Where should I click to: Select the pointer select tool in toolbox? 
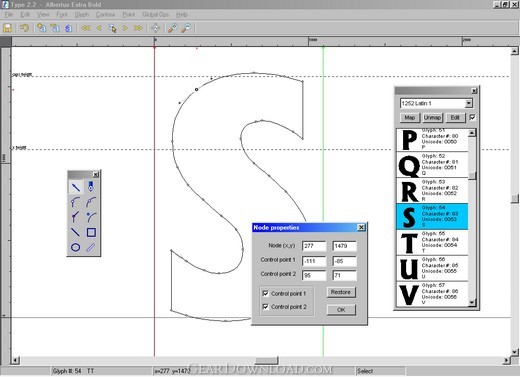pos(76,187)
